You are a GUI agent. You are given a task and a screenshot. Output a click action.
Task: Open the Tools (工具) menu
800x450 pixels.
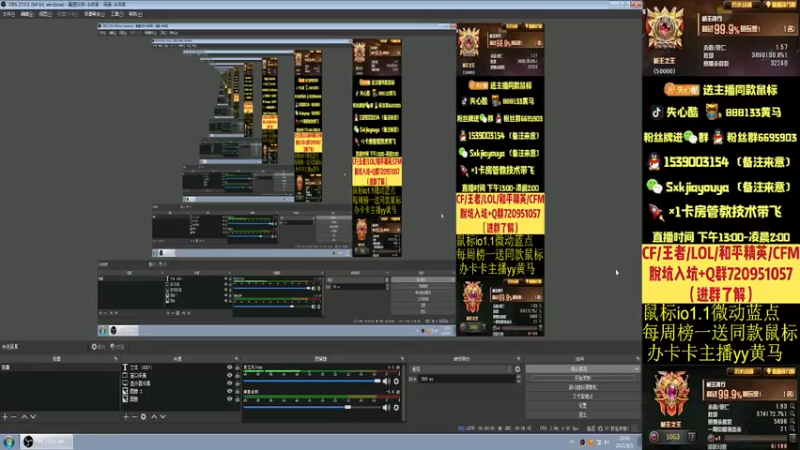pos(117,14)
